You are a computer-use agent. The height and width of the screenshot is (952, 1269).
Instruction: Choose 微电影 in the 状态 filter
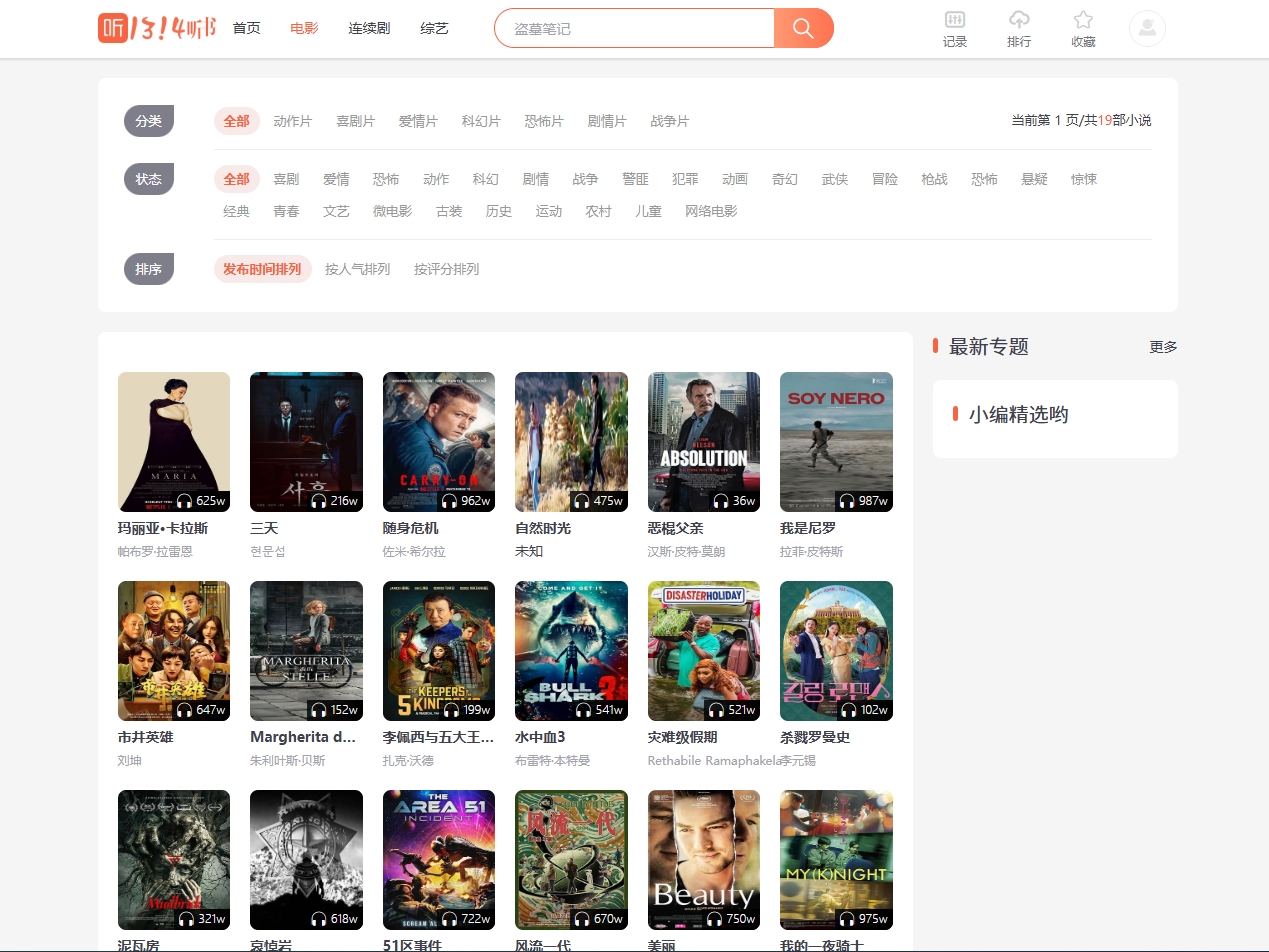coord(393,211)
